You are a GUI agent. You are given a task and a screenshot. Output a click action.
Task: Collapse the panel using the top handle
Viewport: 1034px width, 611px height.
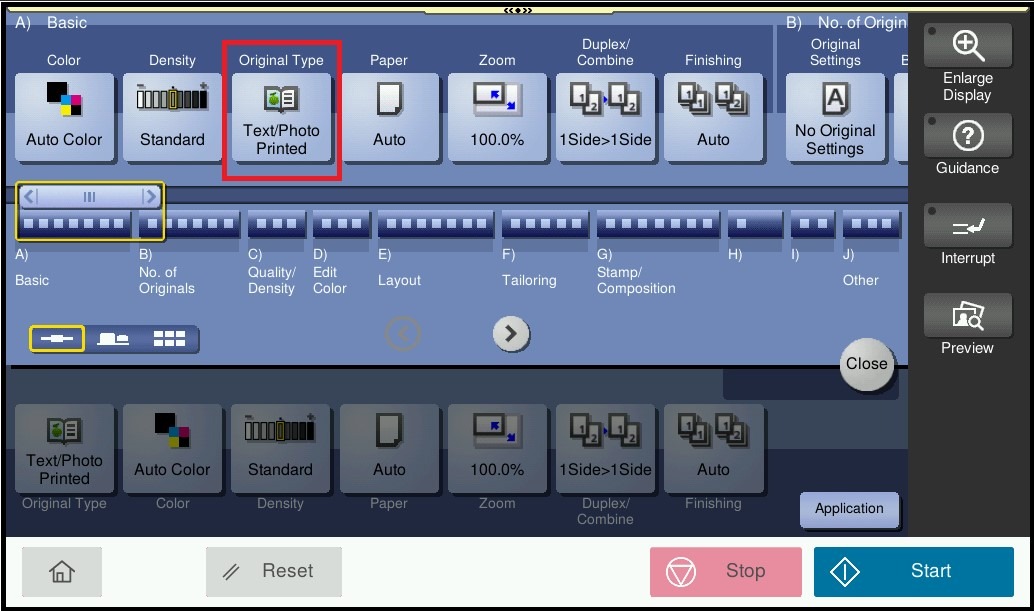517,10
